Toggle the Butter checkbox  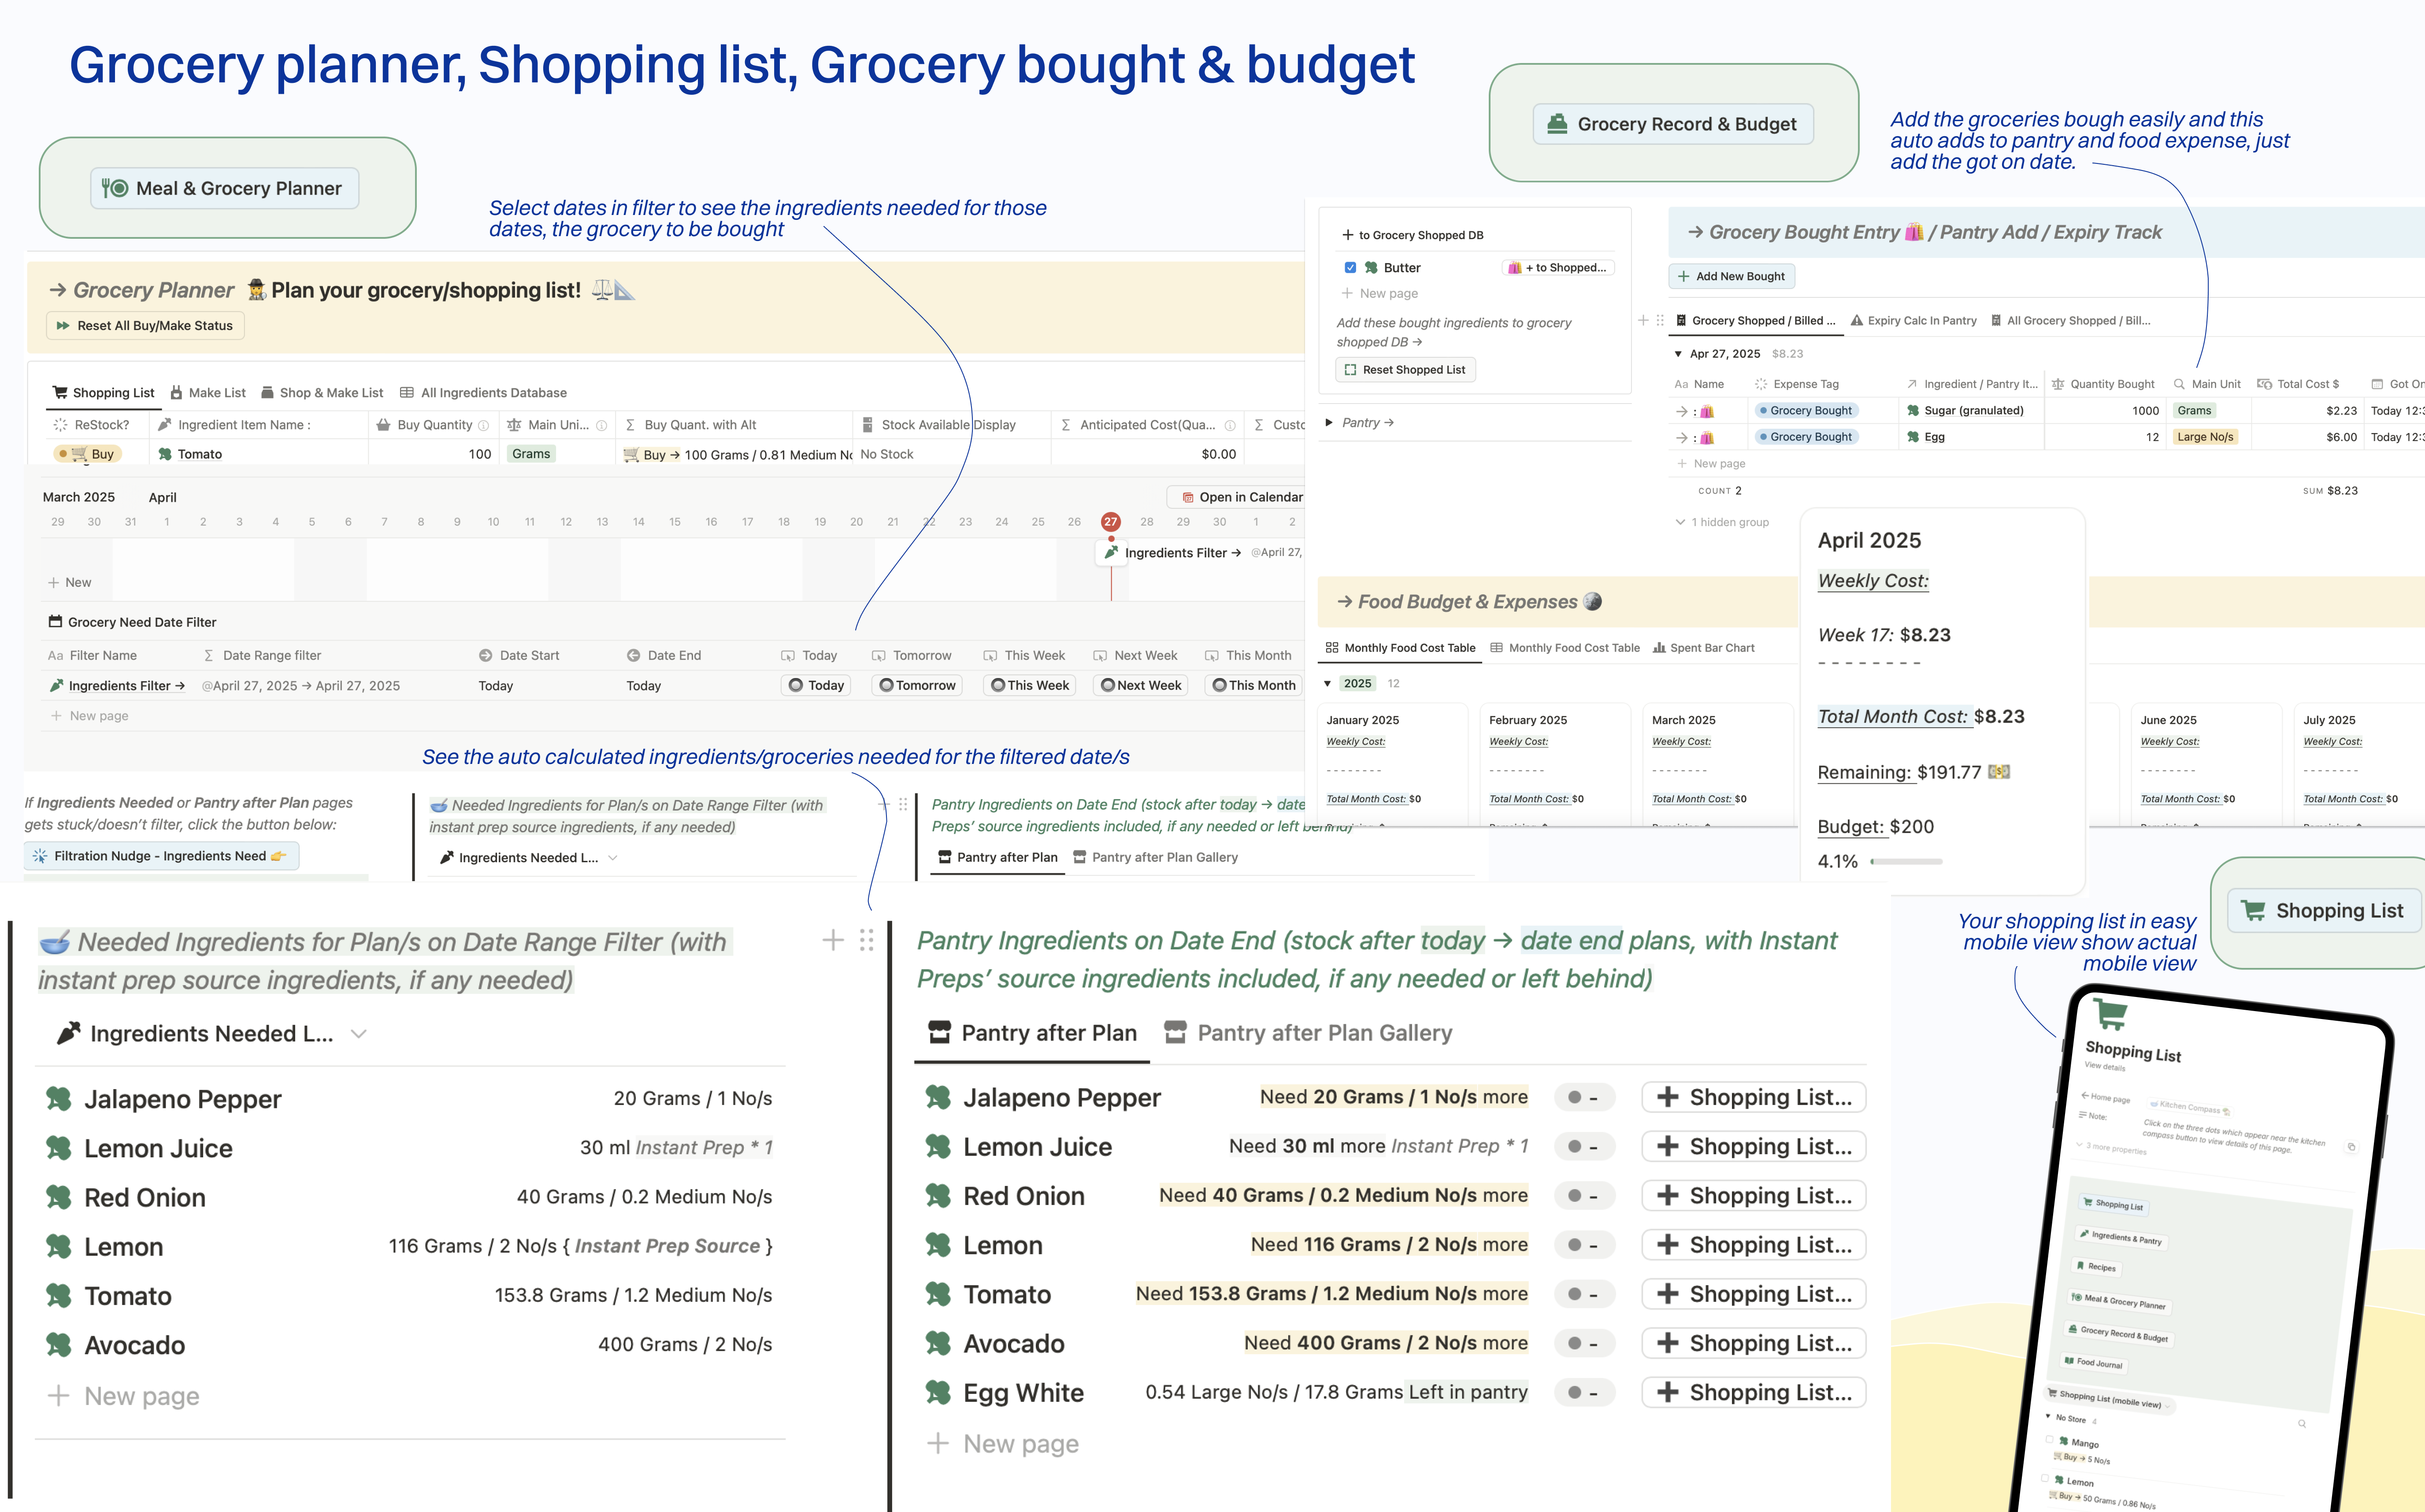1350,268
